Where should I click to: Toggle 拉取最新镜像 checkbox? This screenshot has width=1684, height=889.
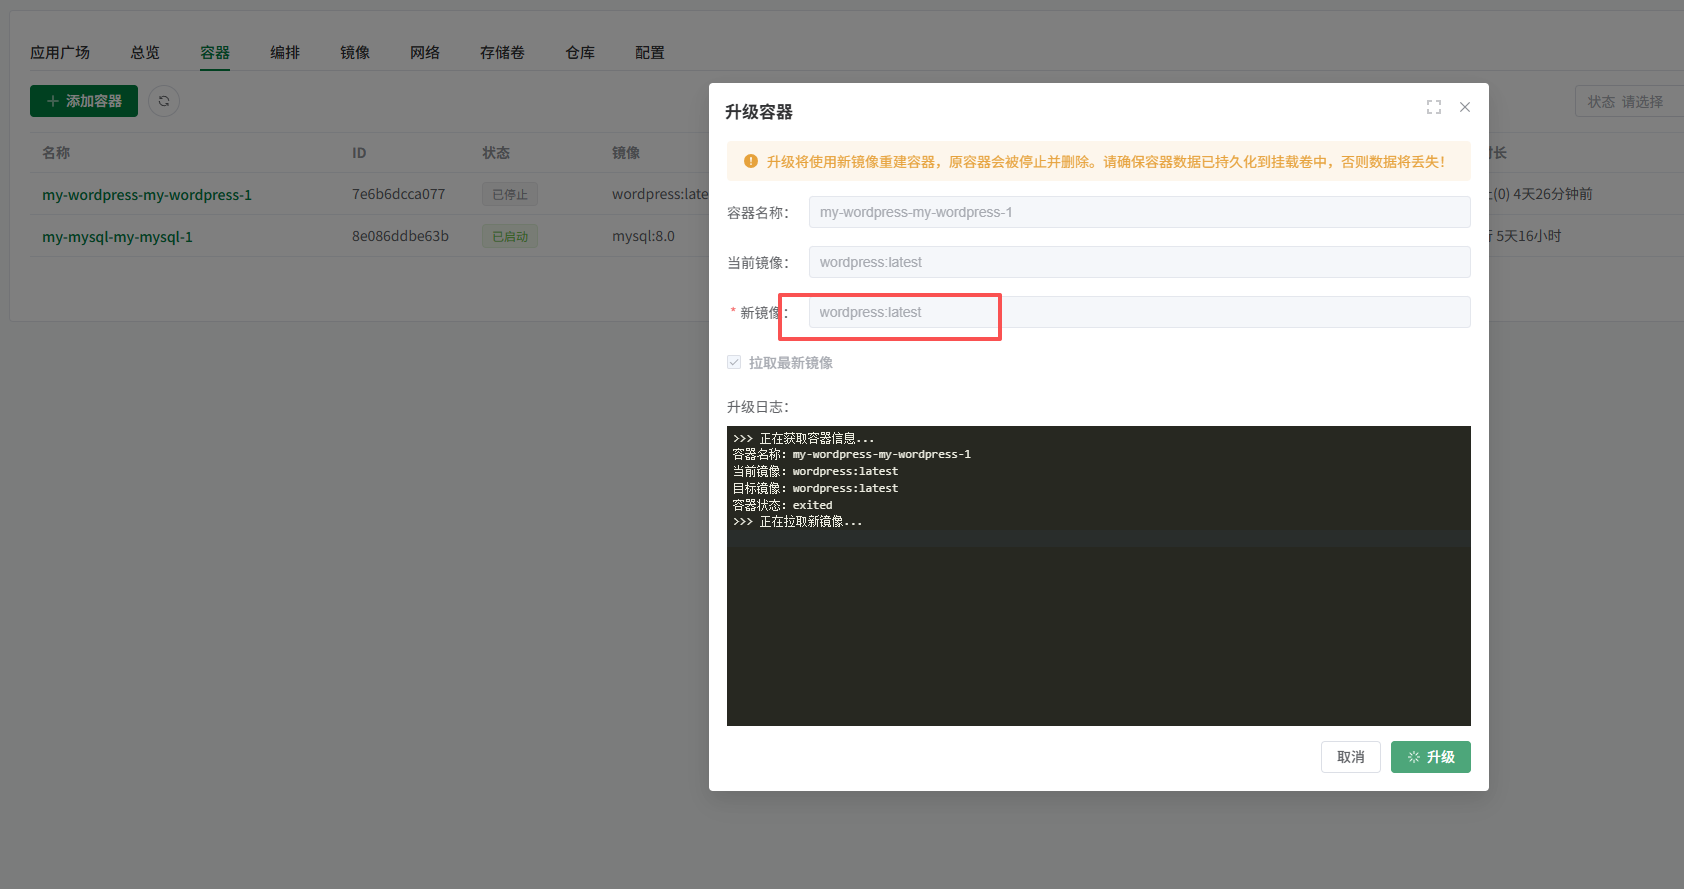(x=734, y=362)
